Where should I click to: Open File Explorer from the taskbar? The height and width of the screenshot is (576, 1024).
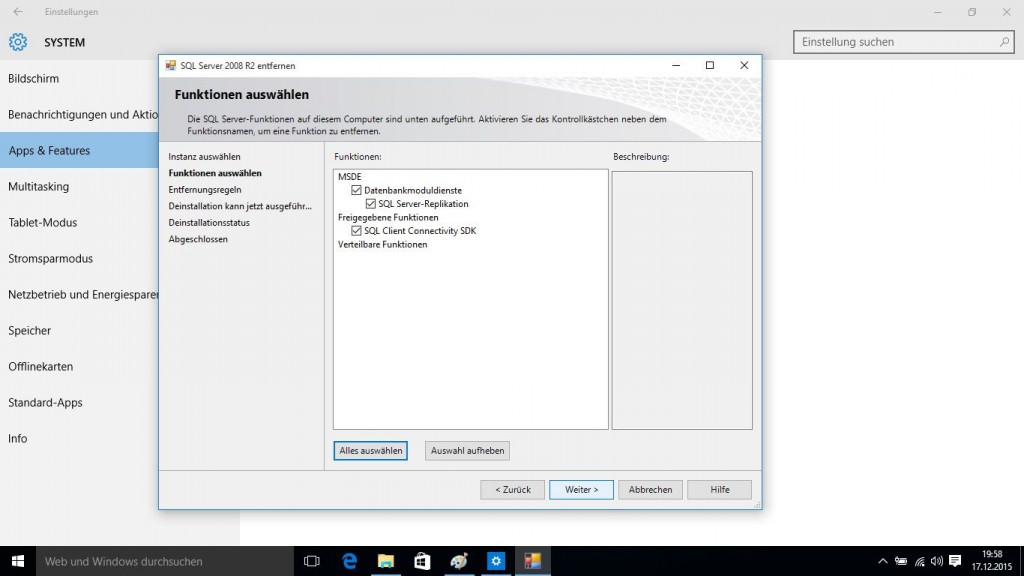click(x=385, y=561)
